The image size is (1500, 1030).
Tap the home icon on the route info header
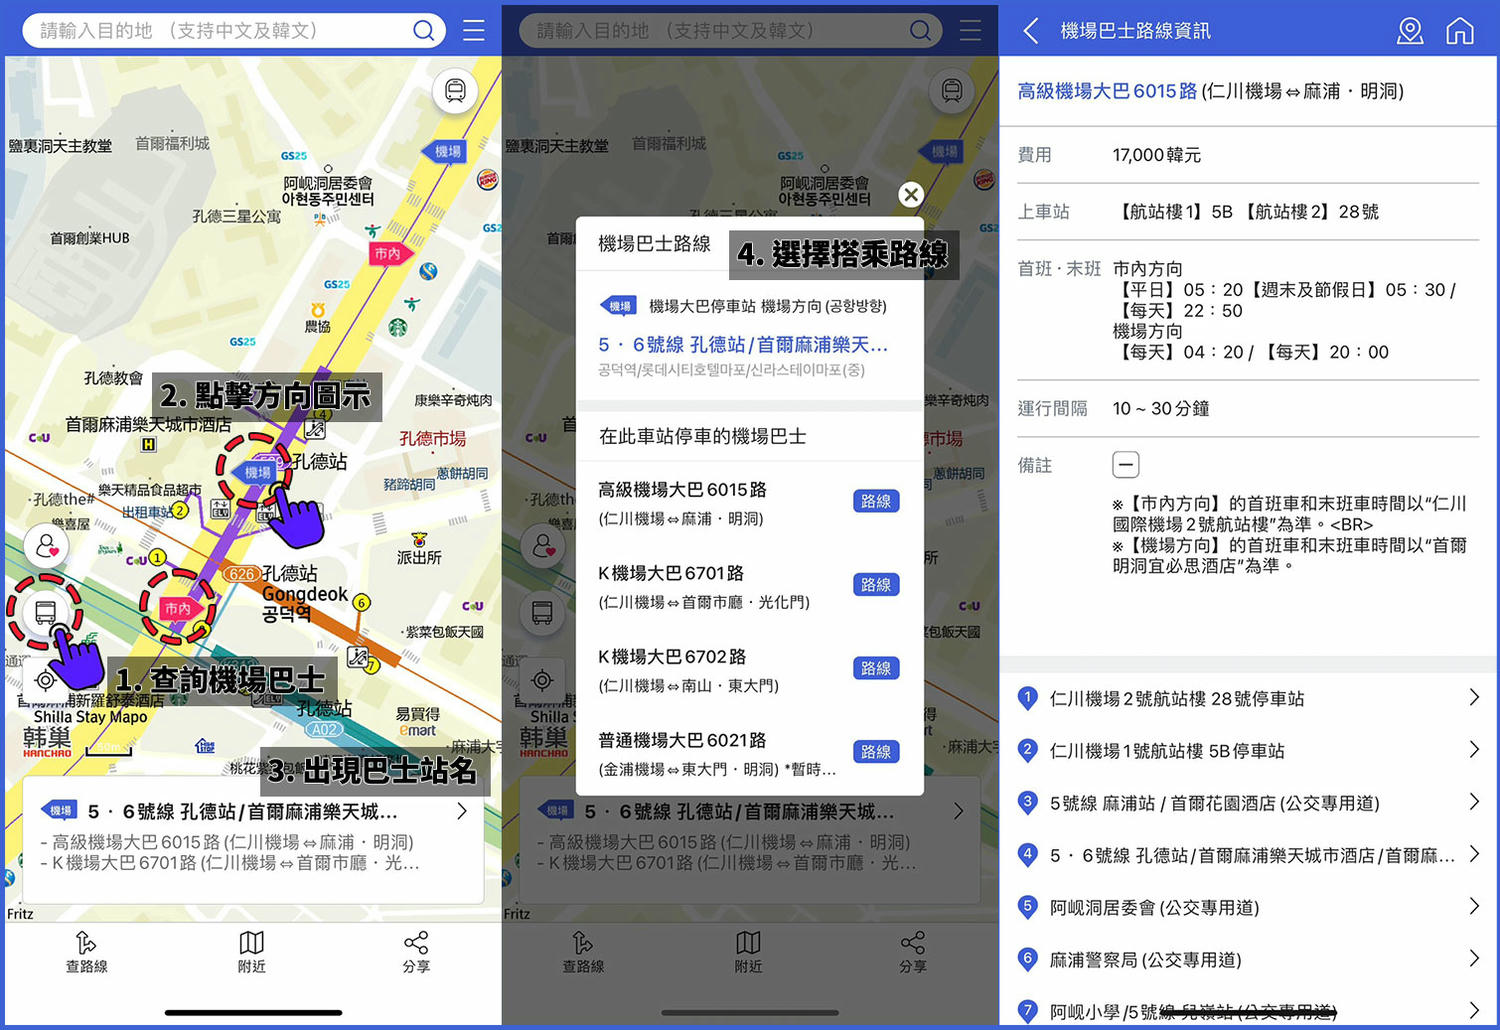[x=1460, y=31]
